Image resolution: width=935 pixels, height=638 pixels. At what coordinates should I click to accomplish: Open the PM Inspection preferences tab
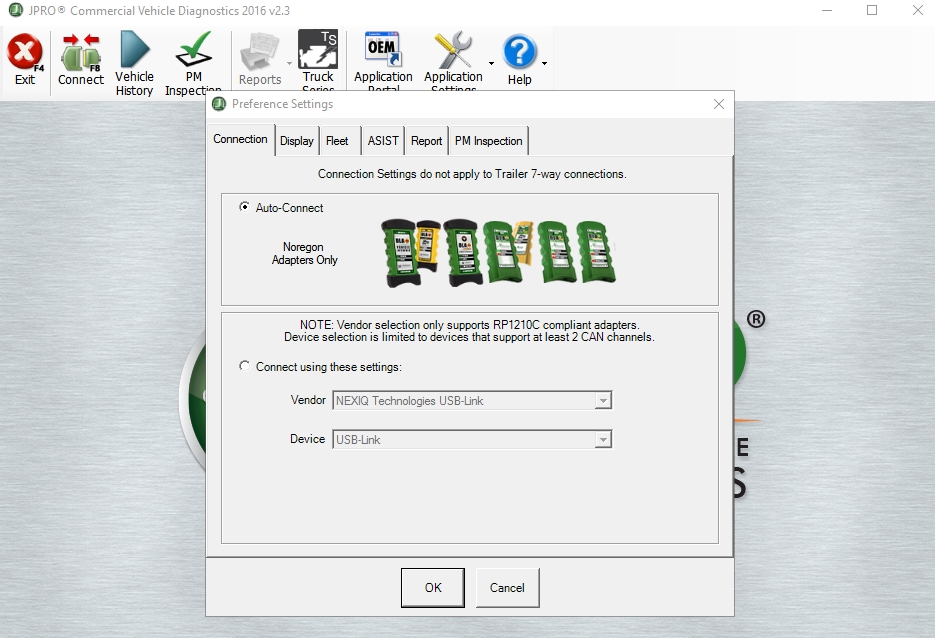(488, 141)
